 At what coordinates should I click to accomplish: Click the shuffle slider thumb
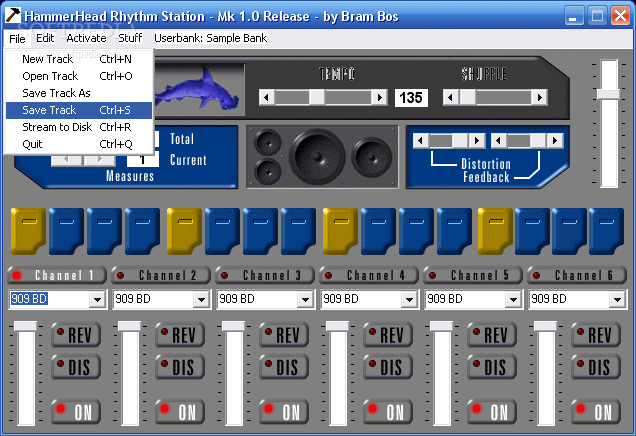click(467, 98)
